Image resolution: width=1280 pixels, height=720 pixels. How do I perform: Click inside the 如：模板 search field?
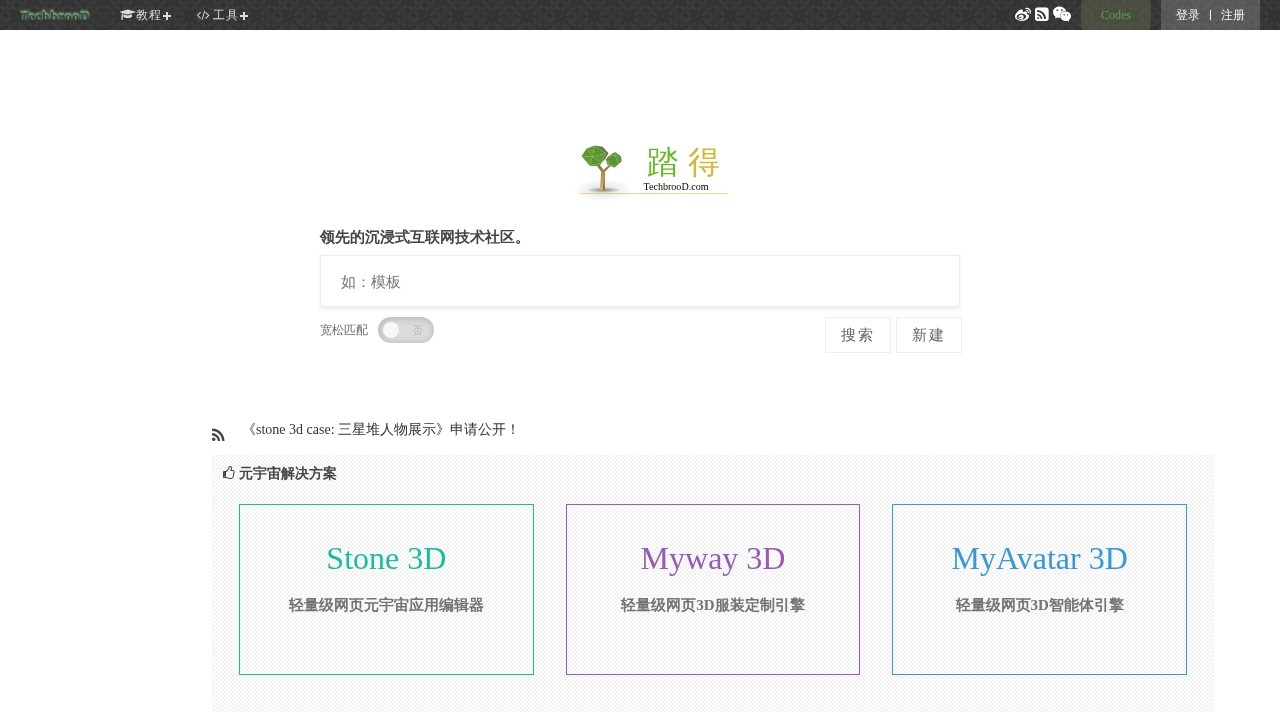[x=639, y=281]
